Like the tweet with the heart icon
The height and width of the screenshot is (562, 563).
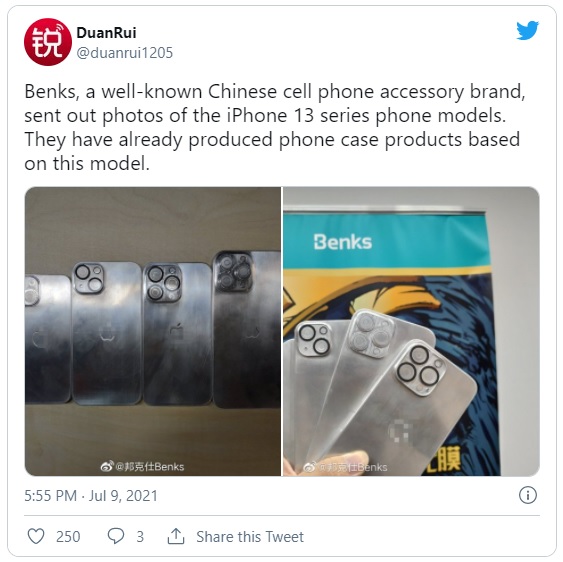36,537
